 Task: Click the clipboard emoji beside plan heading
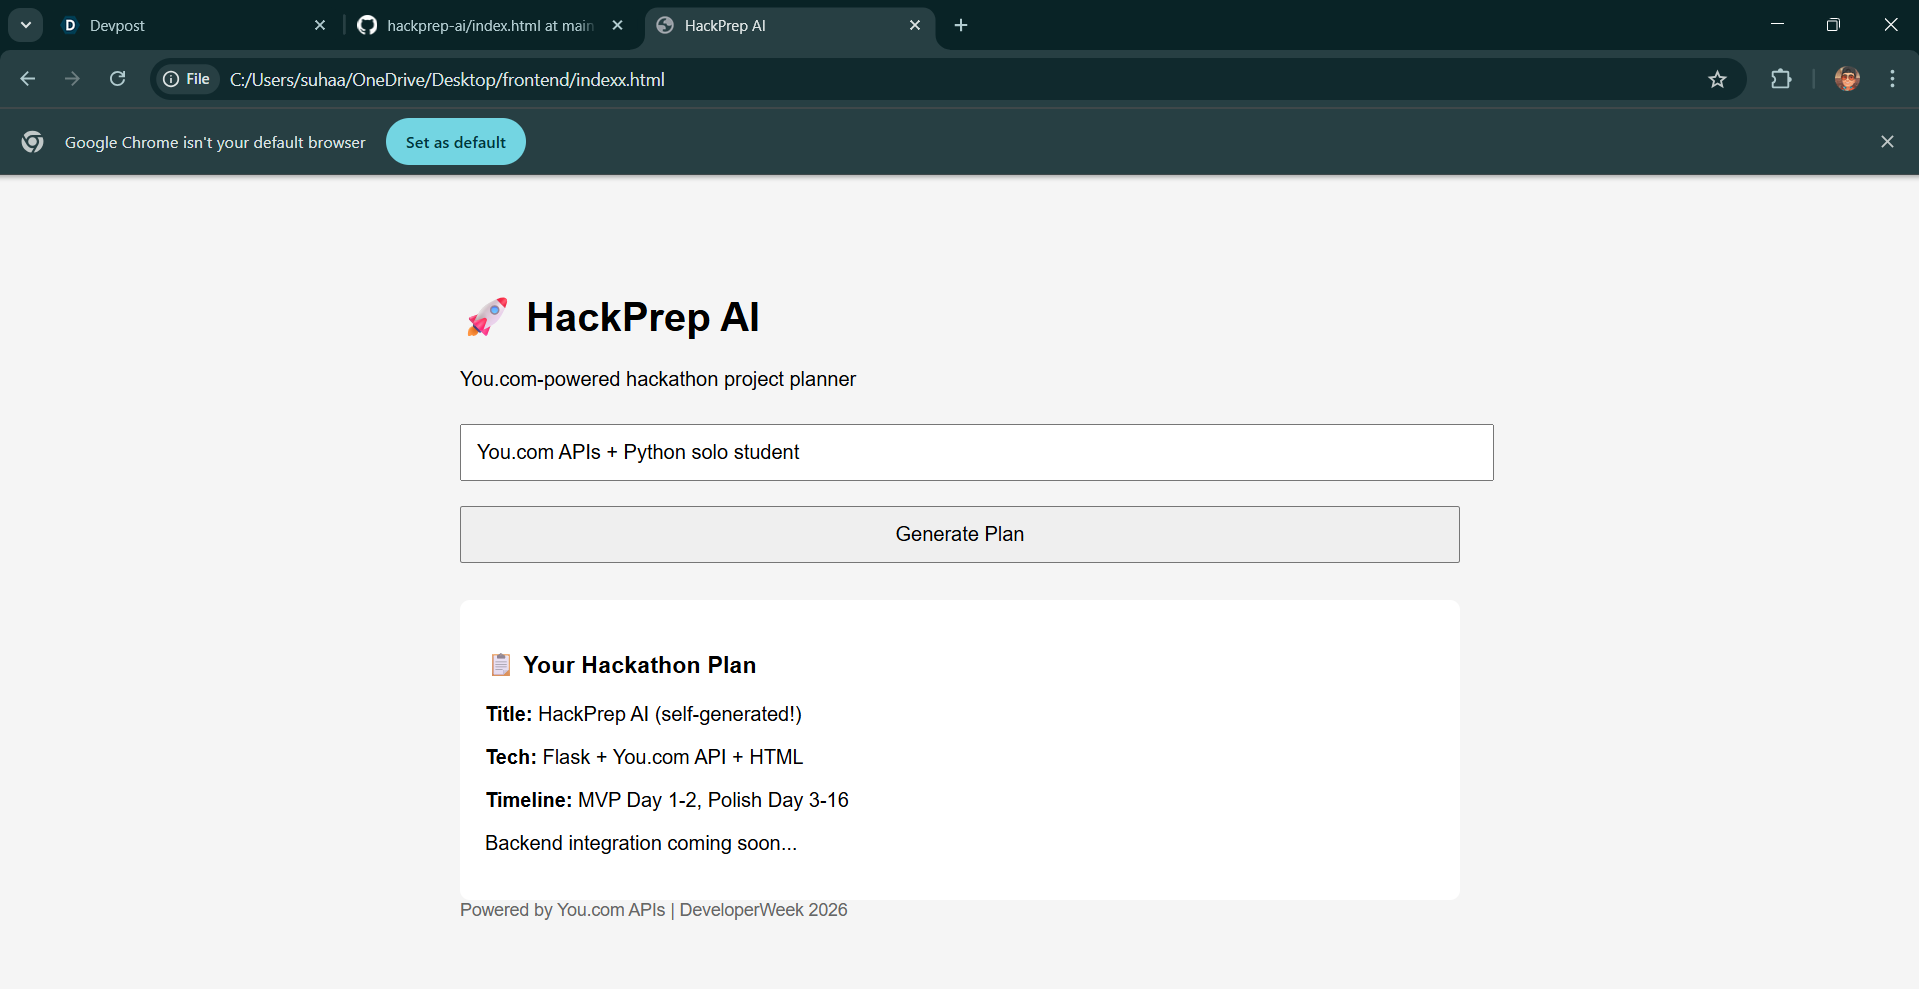tap(501, 665)
